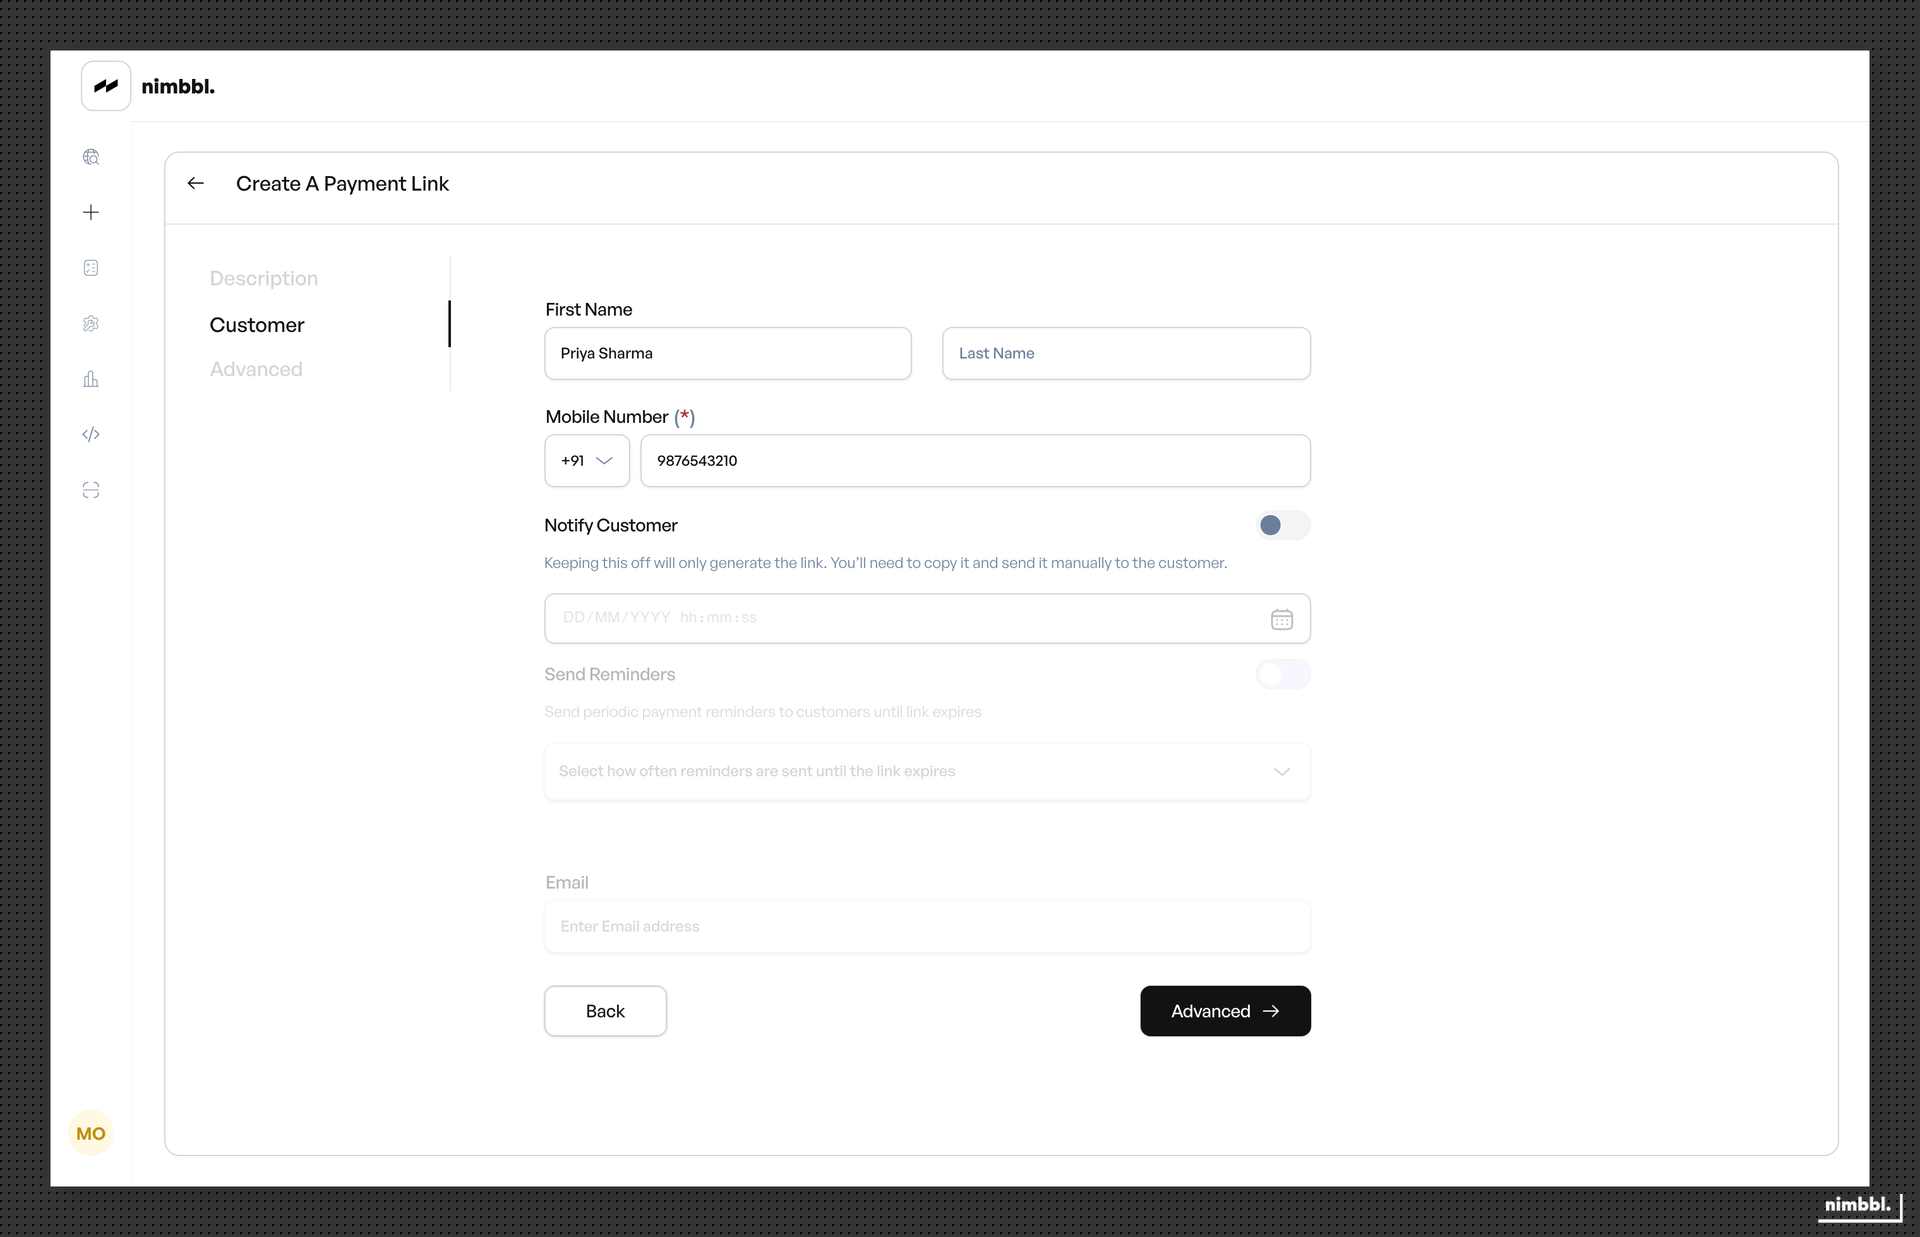This screenshot has width=1920, height=1237.
Task: Click inside the Last Name input field
Action: coord(1125,353)
